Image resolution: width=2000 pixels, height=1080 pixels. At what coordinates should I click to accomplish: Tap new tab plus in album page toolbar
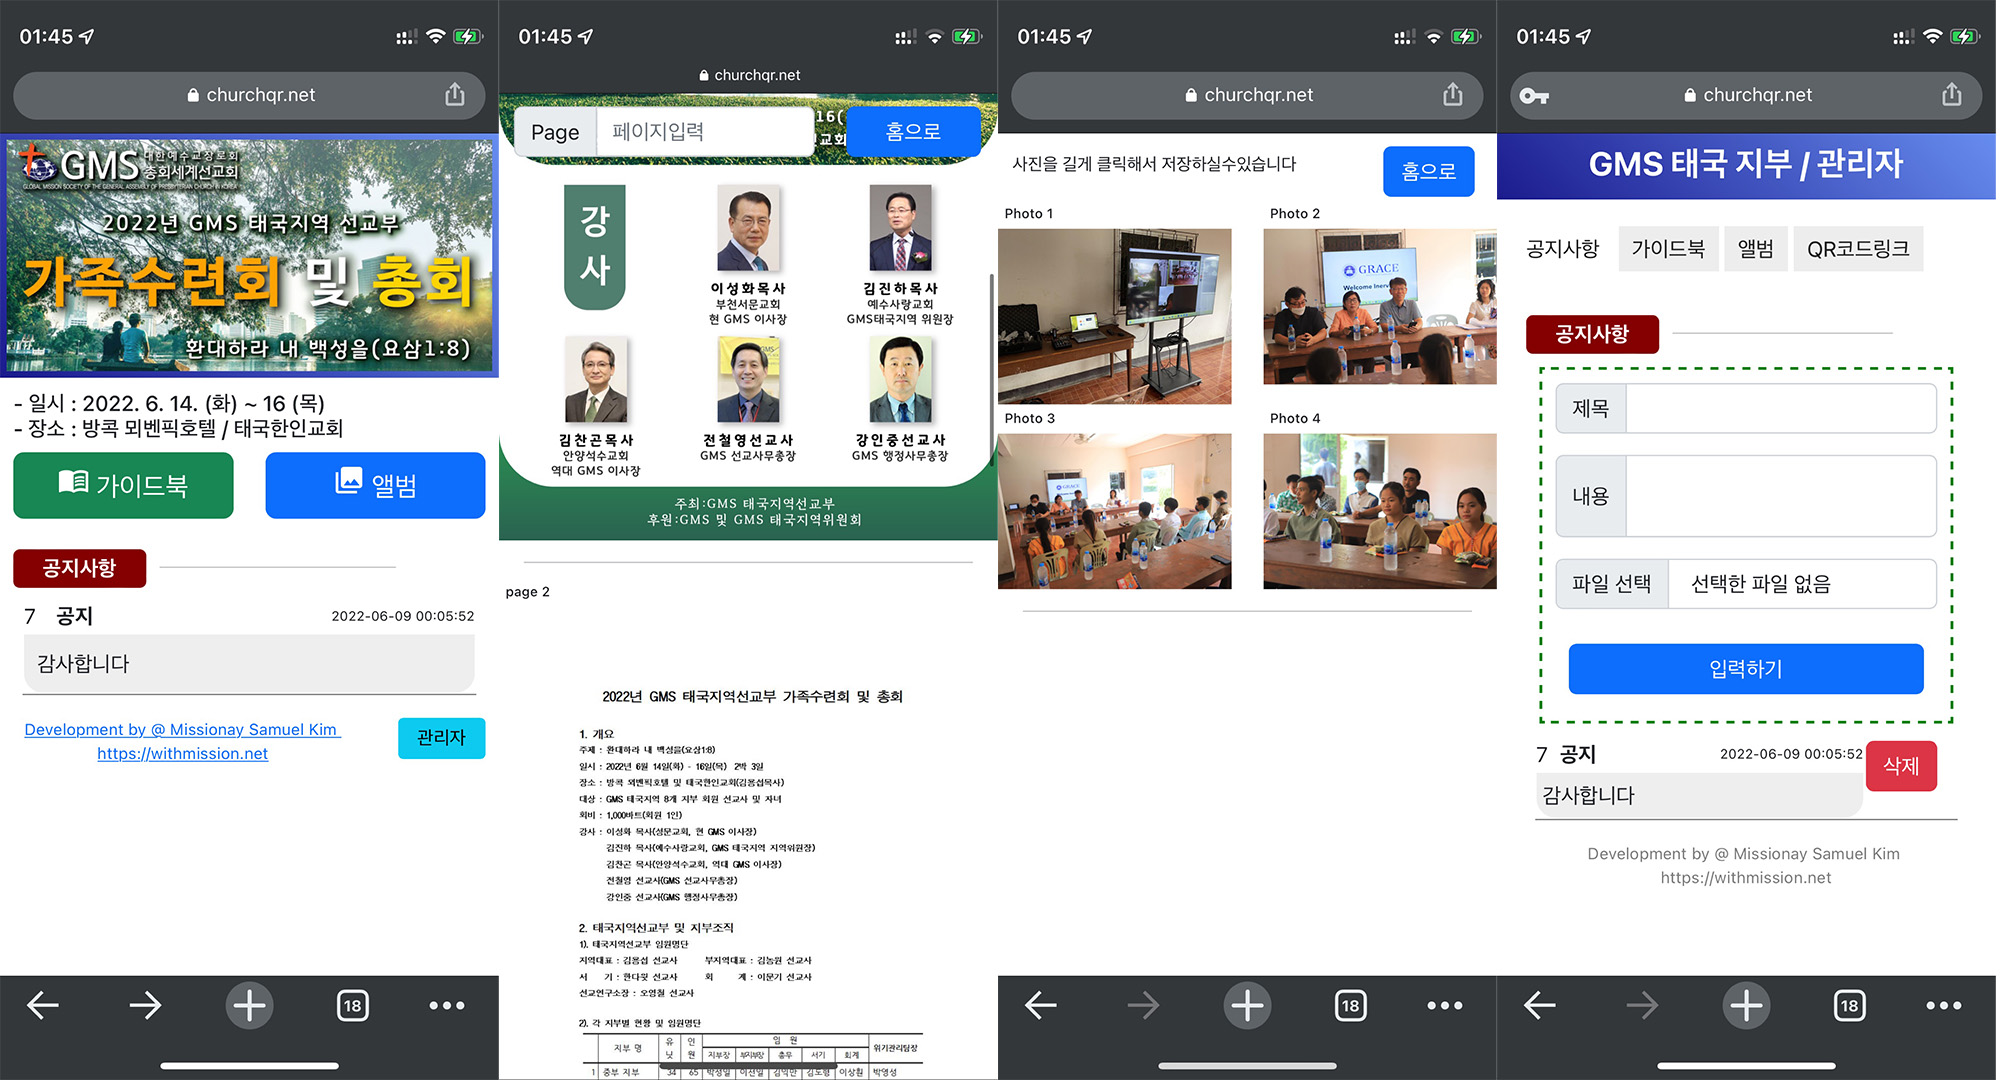click(x=1247, y=1005)
